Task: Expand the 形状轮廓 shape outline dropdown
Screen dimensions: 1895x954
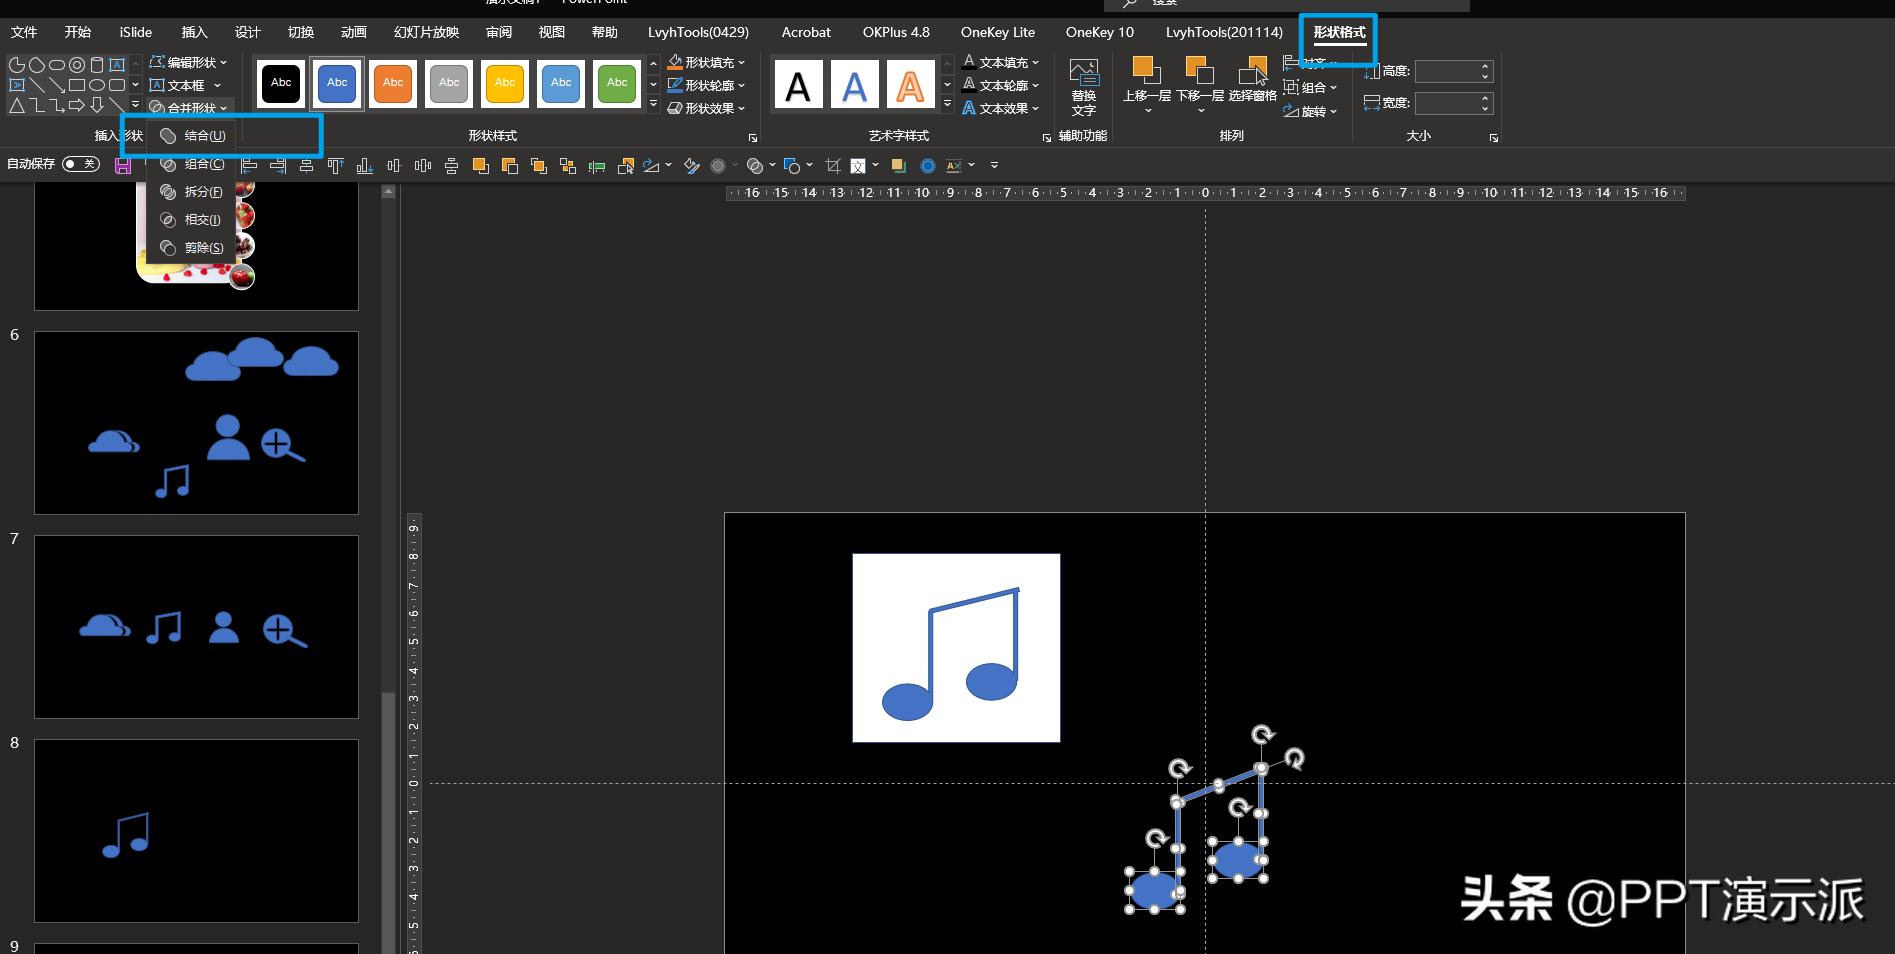Action: click(707, 85)
